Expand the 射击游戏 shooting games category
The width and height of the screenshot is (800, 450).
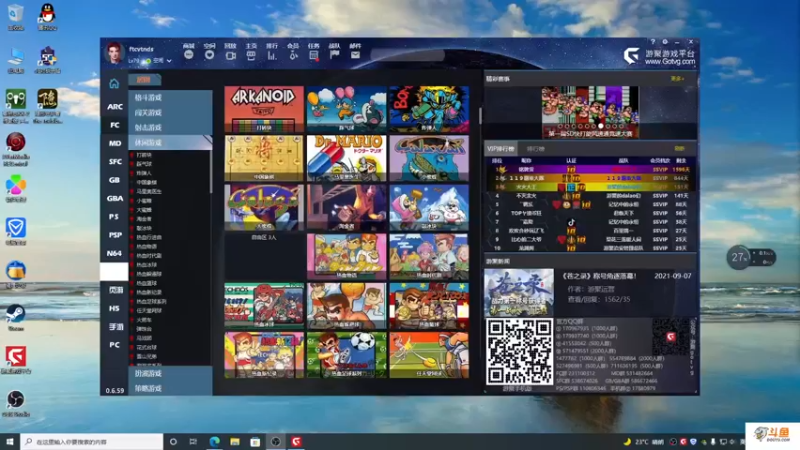tap(170, 128)
